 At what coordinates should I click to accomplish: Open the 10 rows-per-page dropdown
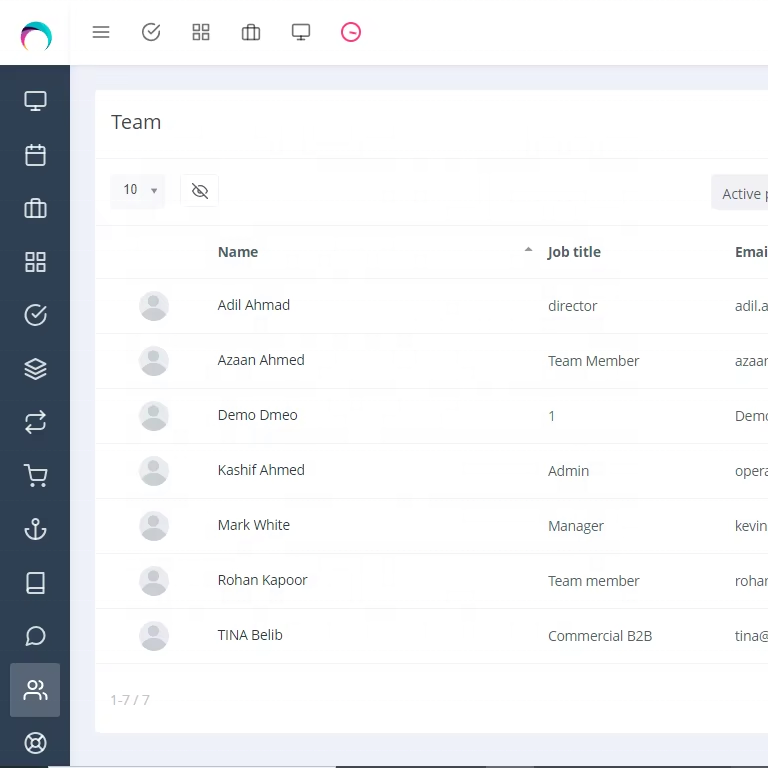pos(138,191)
